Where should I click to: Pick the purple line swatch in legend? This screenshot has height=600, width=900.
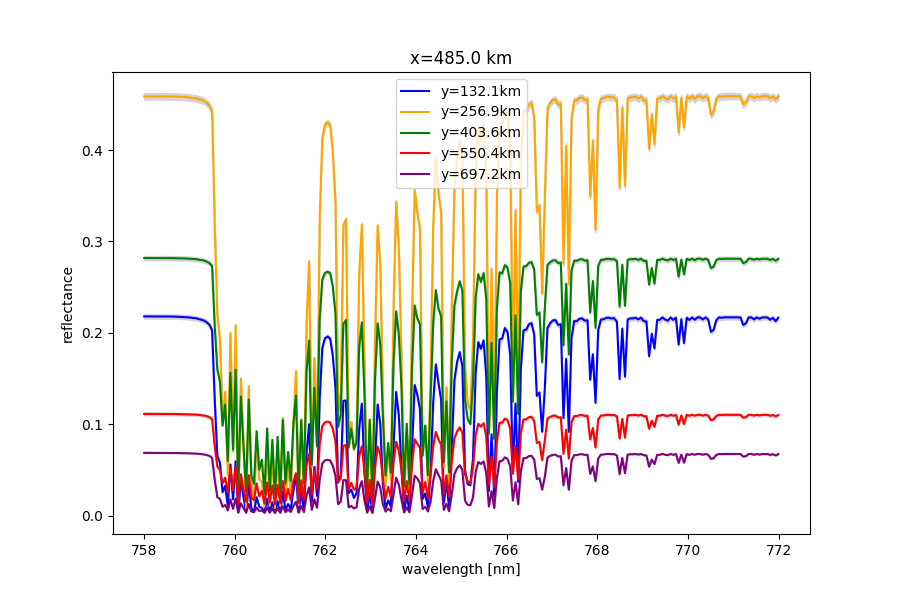point(418,174)
